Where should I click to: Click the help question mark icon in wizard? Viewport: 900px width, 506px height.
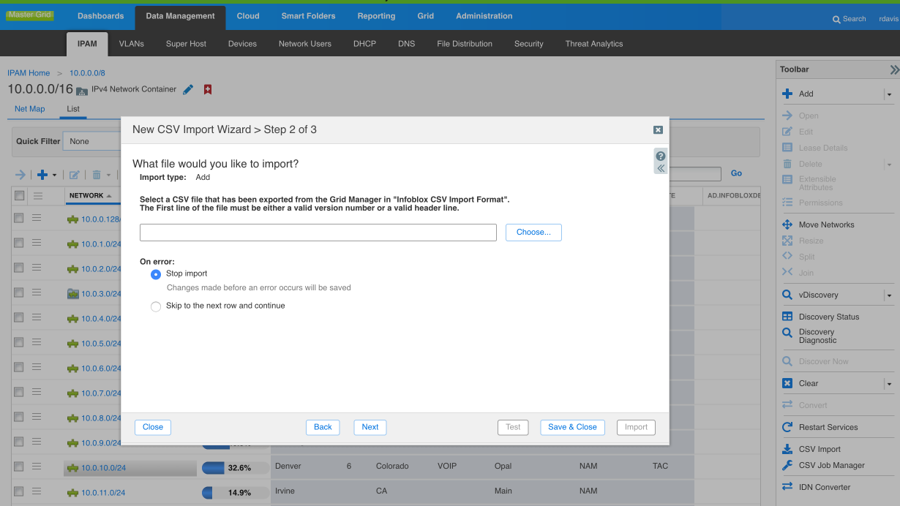[x=660, y=156]
